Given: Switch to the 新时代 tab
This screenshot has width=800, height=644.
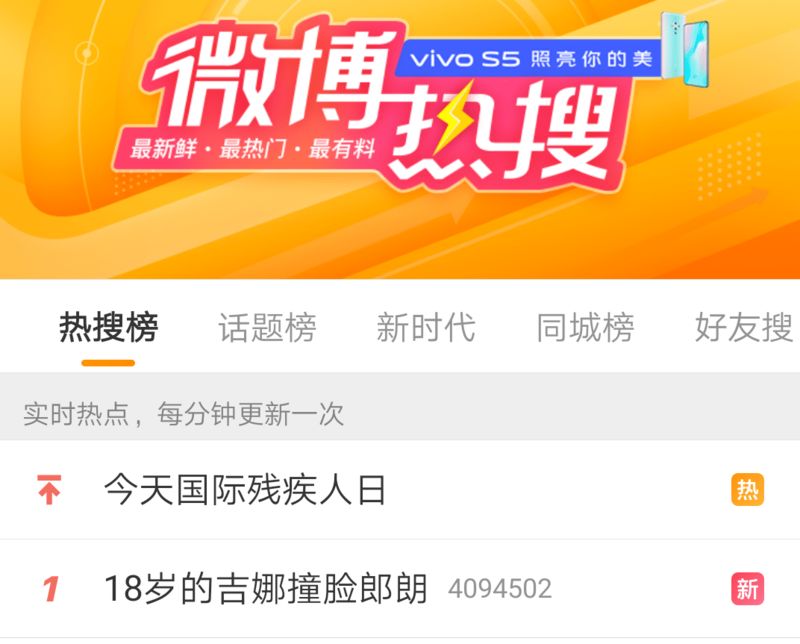Looking at the screenshot, I should tap(426, 327).
